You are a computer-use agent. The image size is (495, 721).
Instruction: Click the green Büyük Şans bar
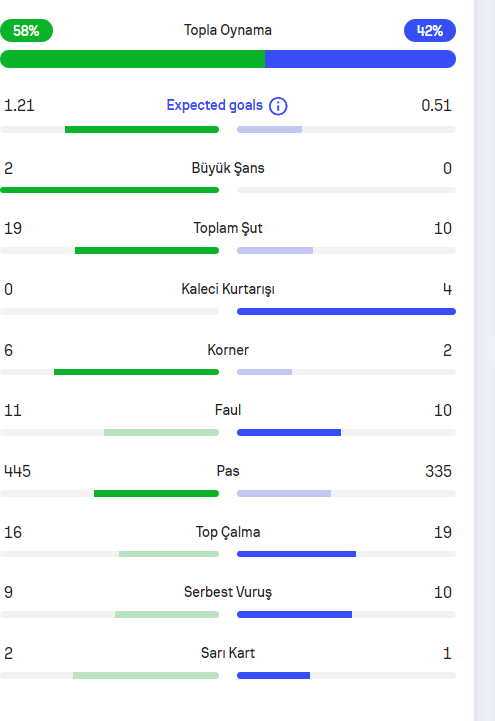(x=109, y=190)
